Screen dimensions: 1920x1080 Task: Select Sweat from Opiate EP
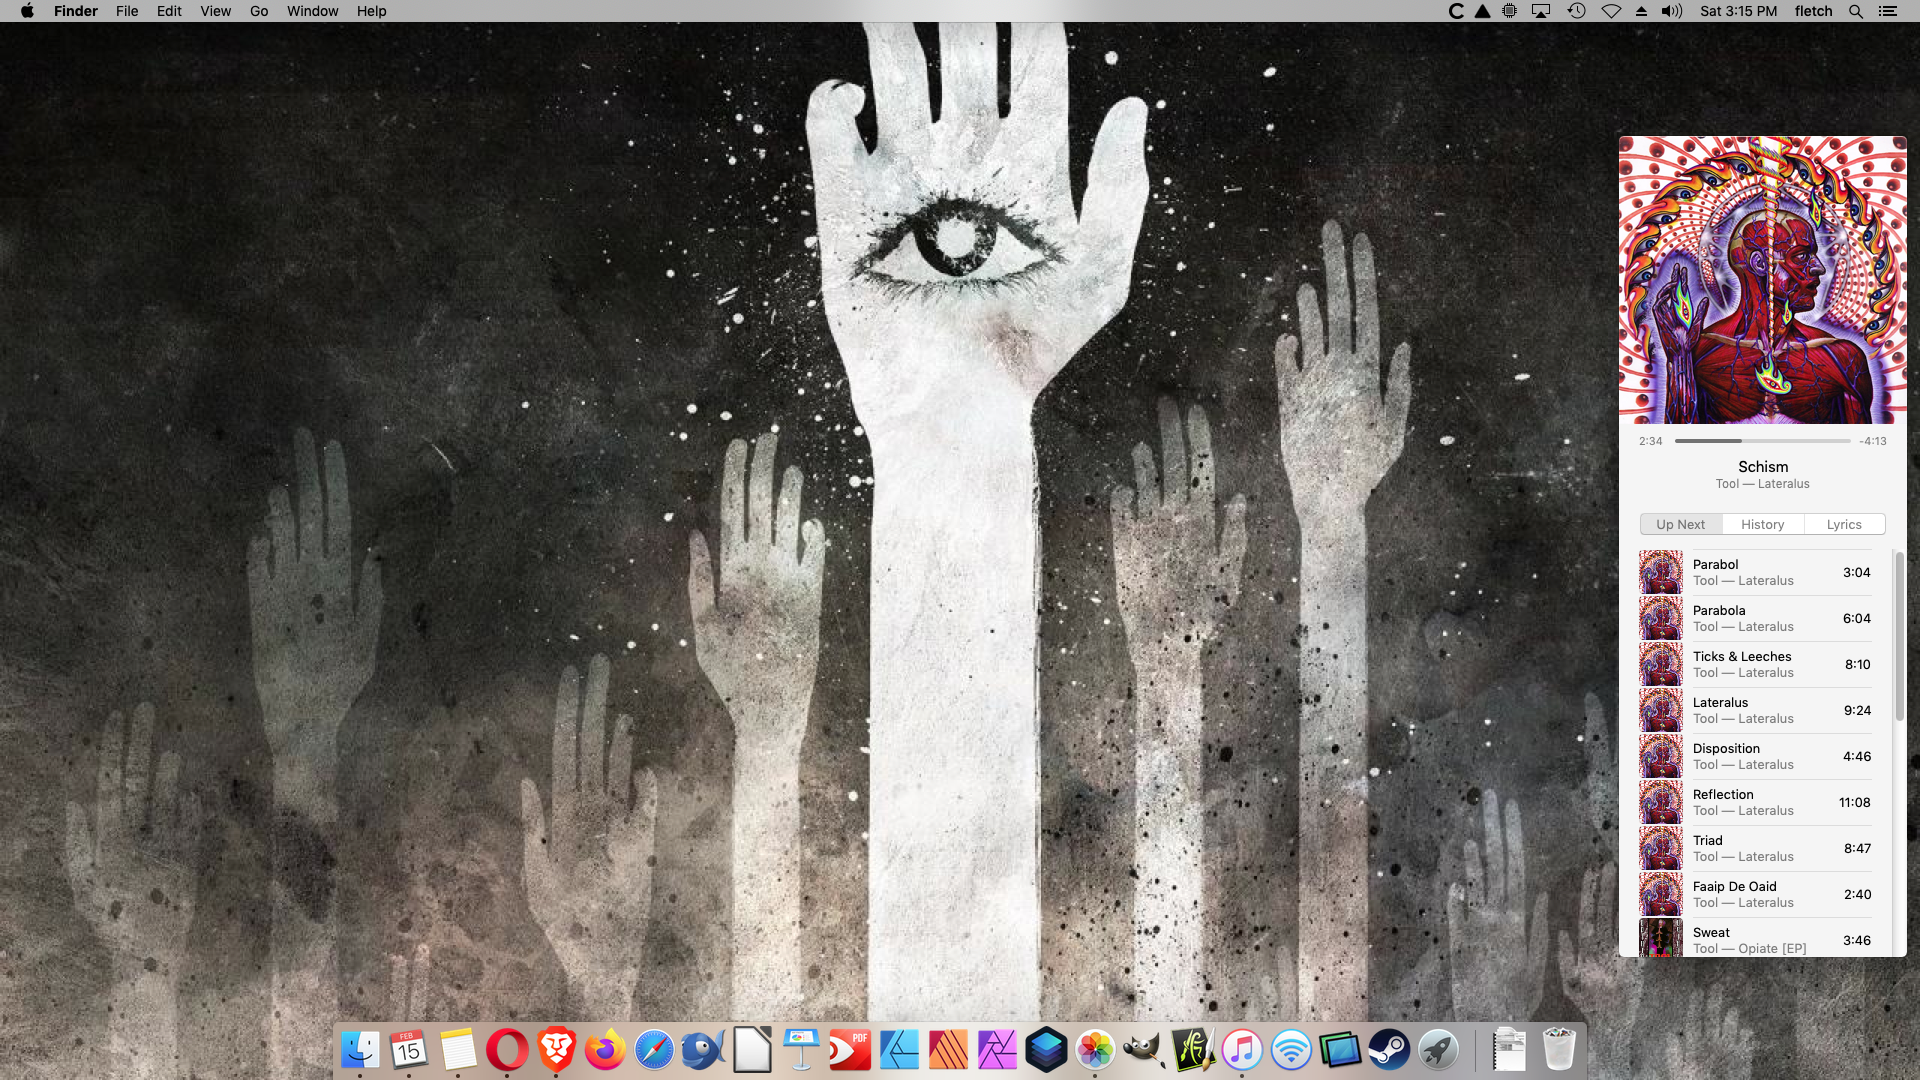[1756, 938]
